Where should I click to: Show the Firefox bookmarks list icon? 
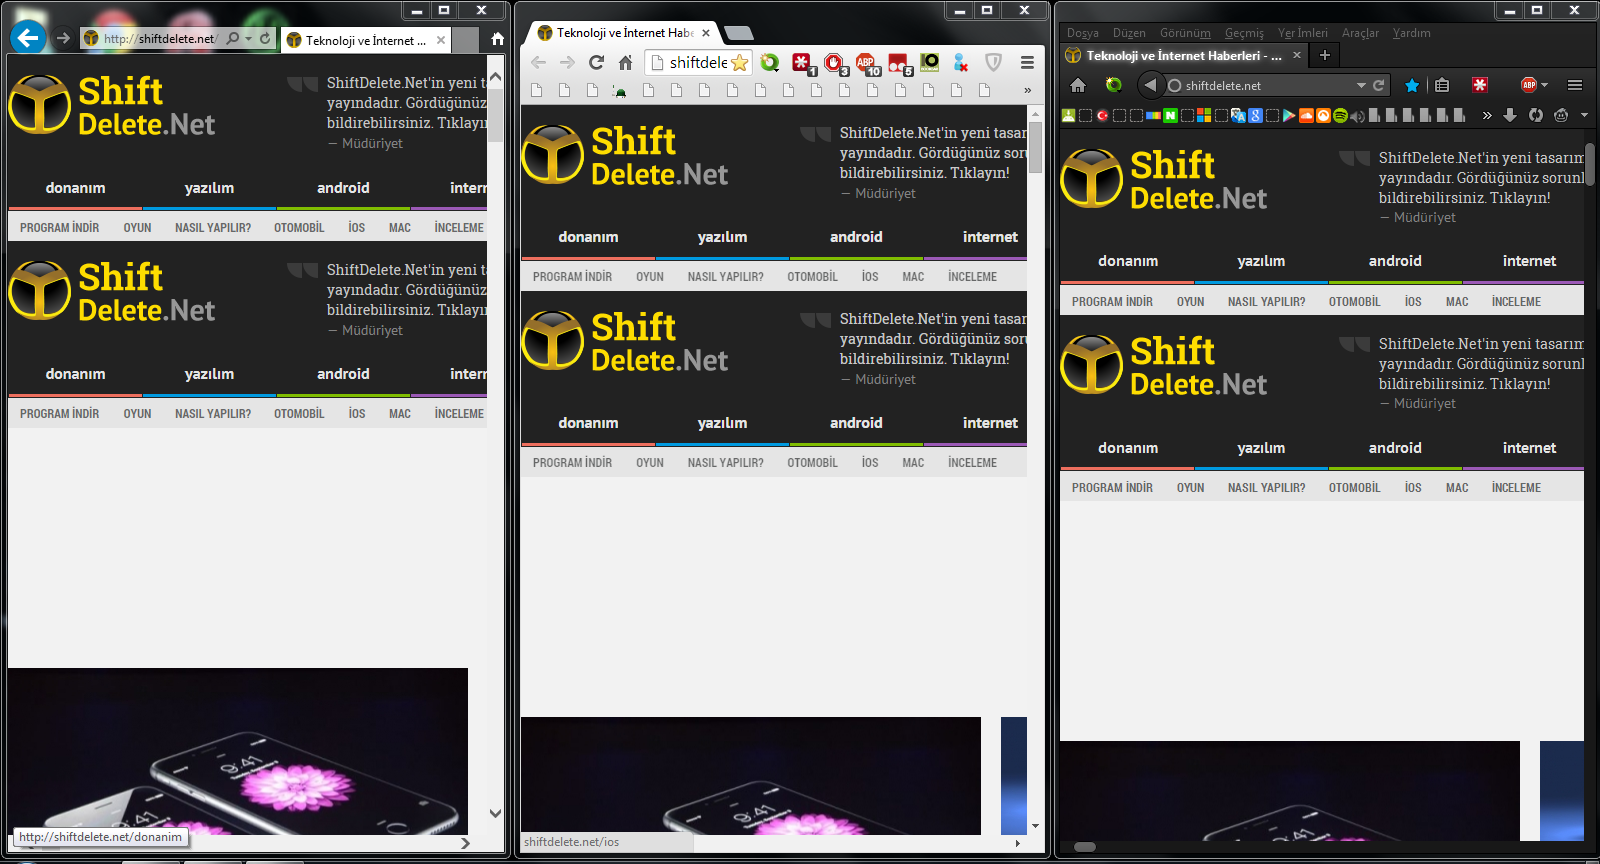(x=1442, y=85)
